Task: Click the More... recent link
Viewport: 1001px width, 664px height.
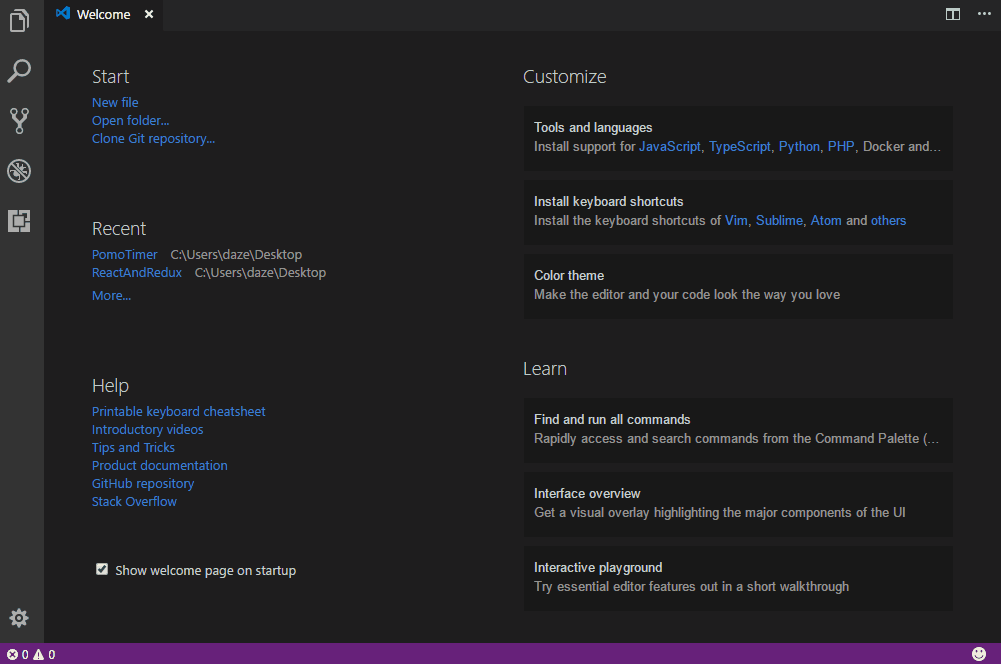Action: (111, 296)
